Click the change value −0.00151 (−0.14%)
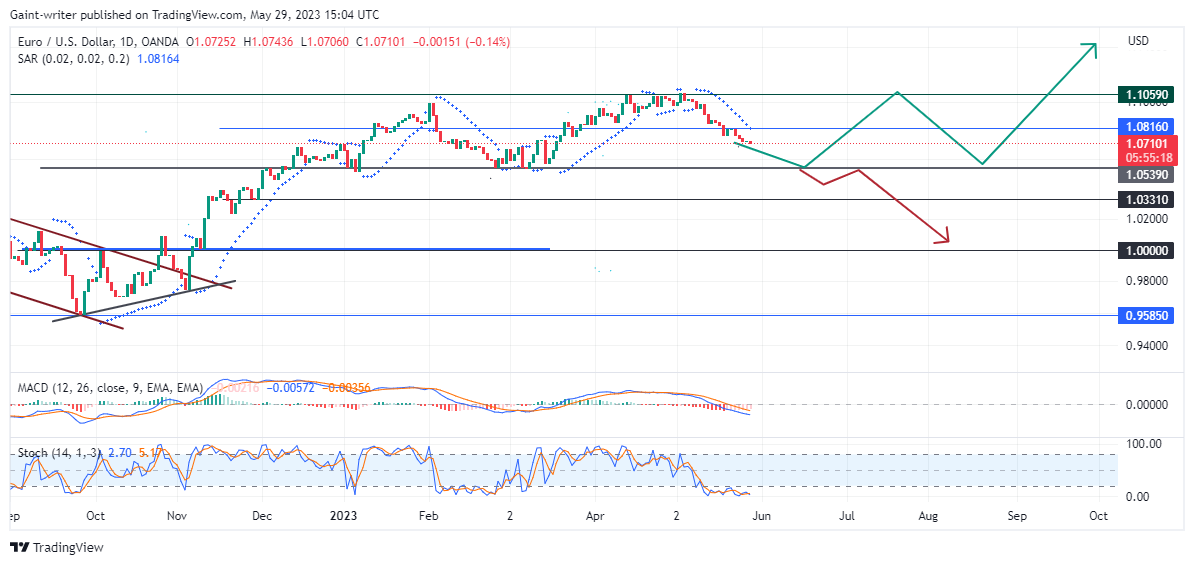Image resolution: width=1194 pixels, height=565 pixels. [x=461, y=43]
